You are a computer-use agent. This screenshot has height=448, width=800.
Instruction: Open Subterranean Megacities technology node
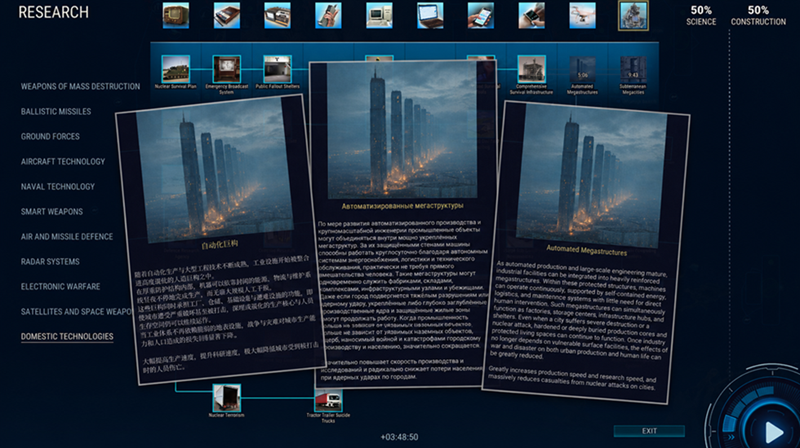633,69
